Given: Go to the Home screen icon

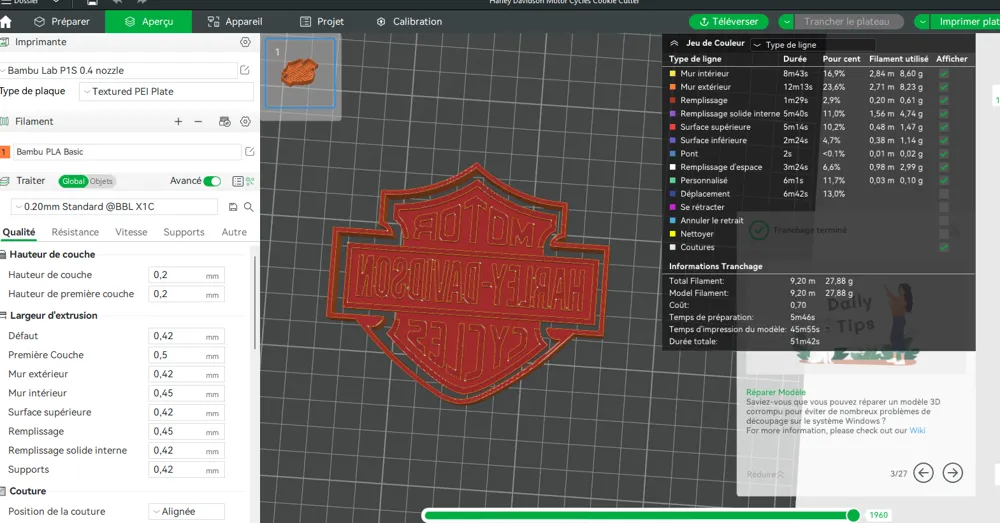Looking at the screenshot, I should pyautogui.click(x=6, y=22).
